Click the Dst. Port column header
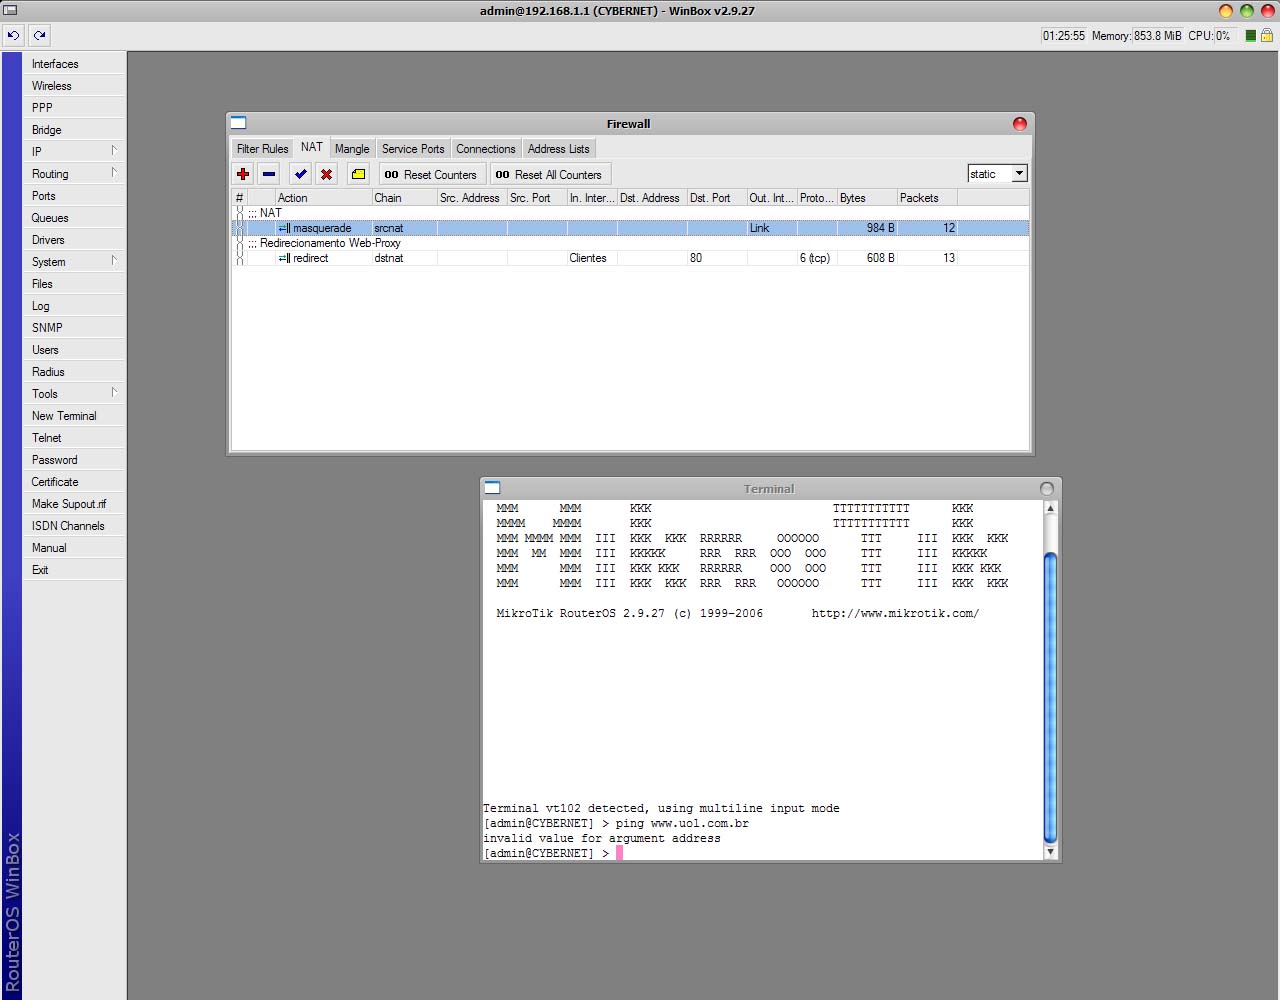This screenshot has height=1000, width=1280. tap(717, 198)
